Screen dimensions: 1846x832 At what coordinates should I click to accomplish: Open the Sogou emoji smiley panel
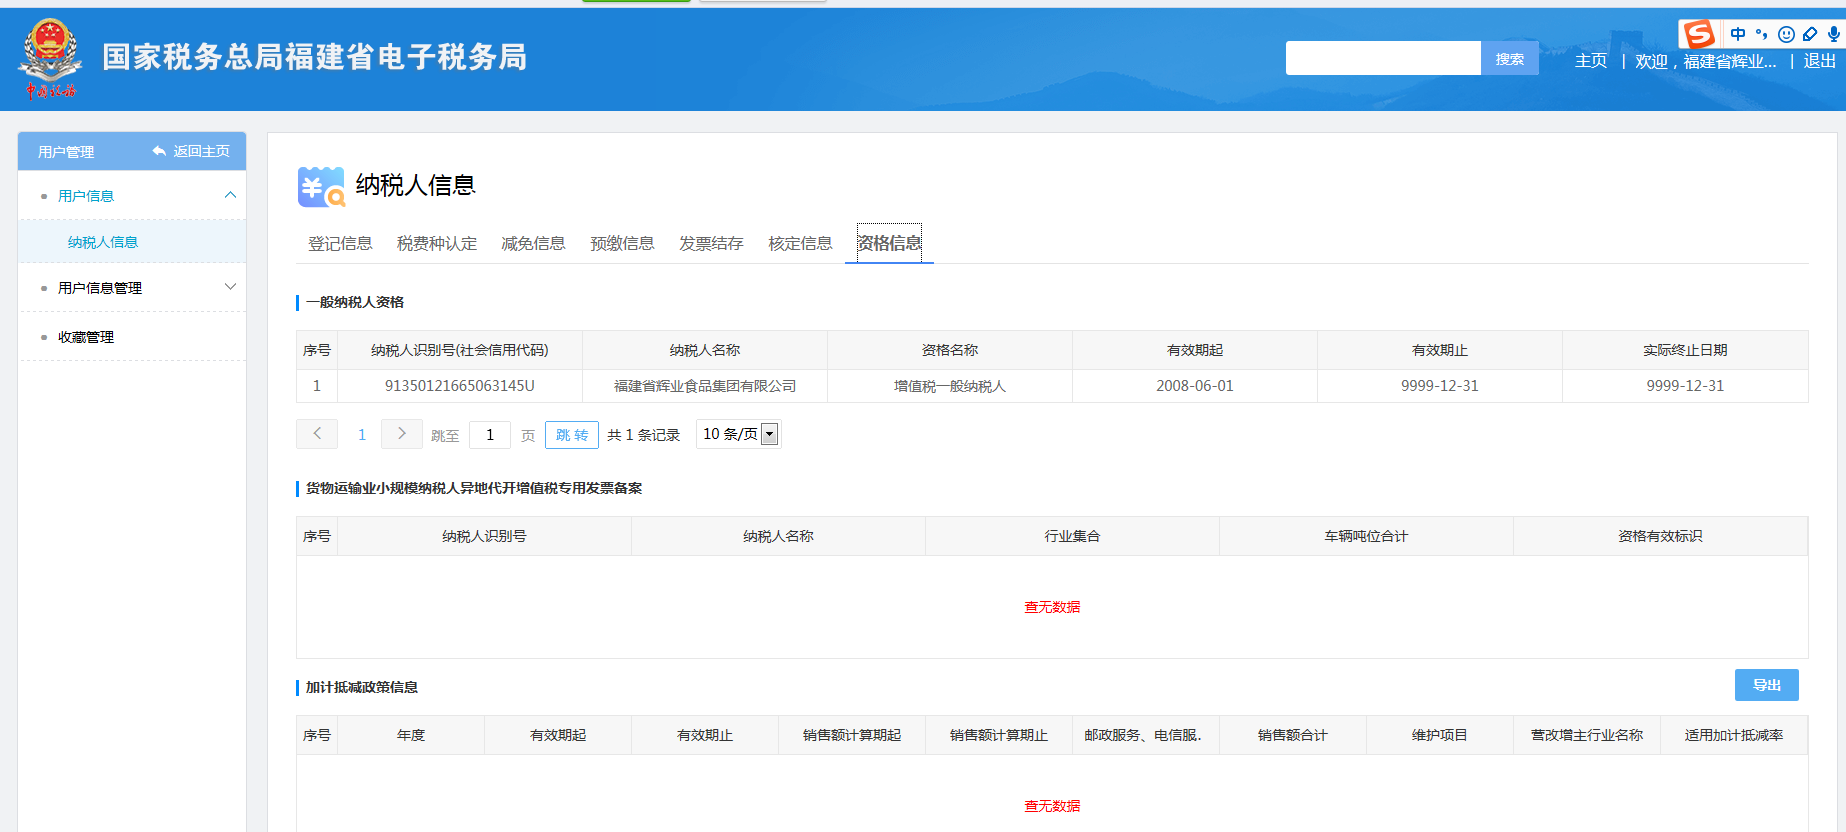[1786, 34]
